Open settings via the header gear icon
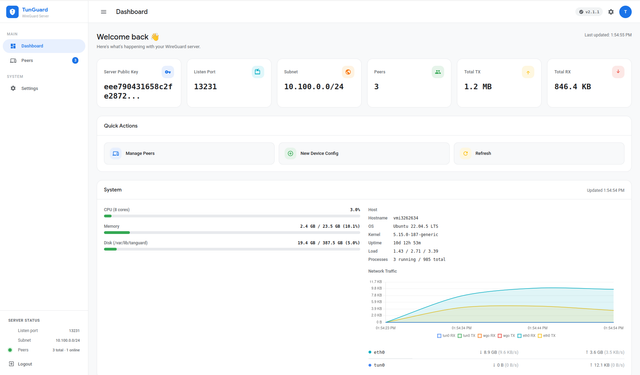The image size is (640, 375). pyautogui.click(x=611, y=12)
